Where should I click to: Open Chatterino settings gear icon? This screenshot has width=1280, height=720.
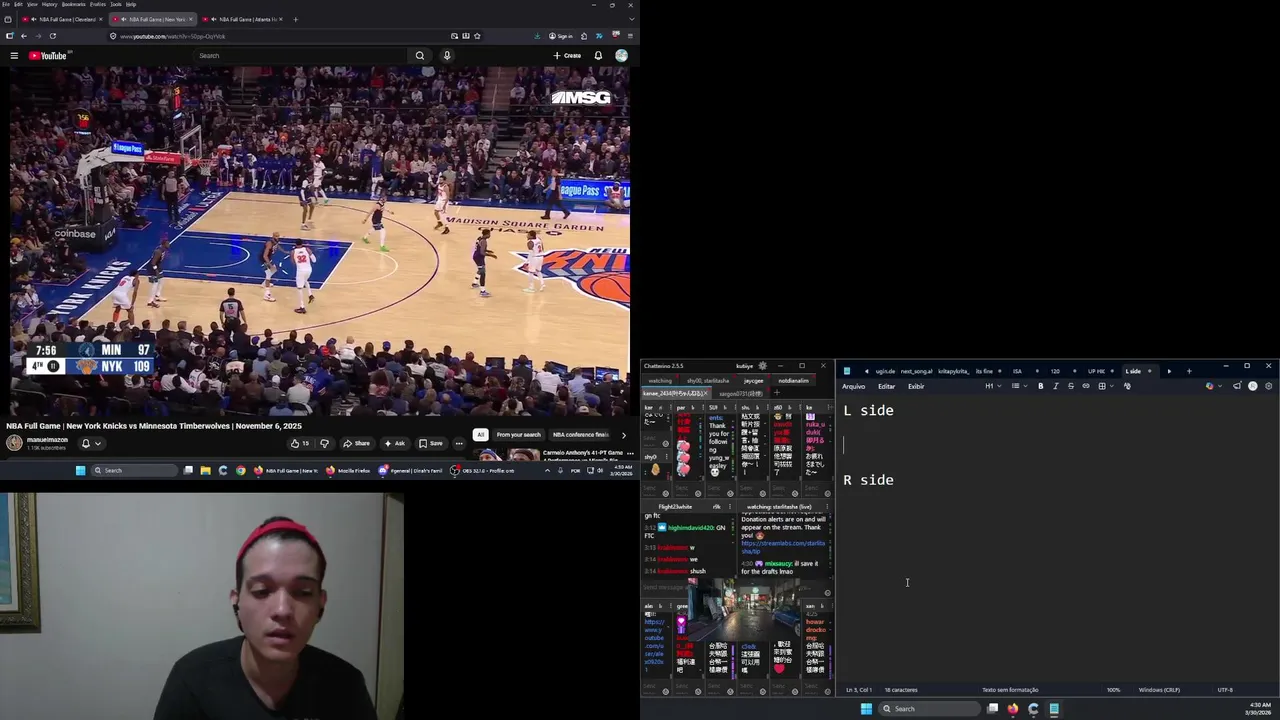coord(762,366)
